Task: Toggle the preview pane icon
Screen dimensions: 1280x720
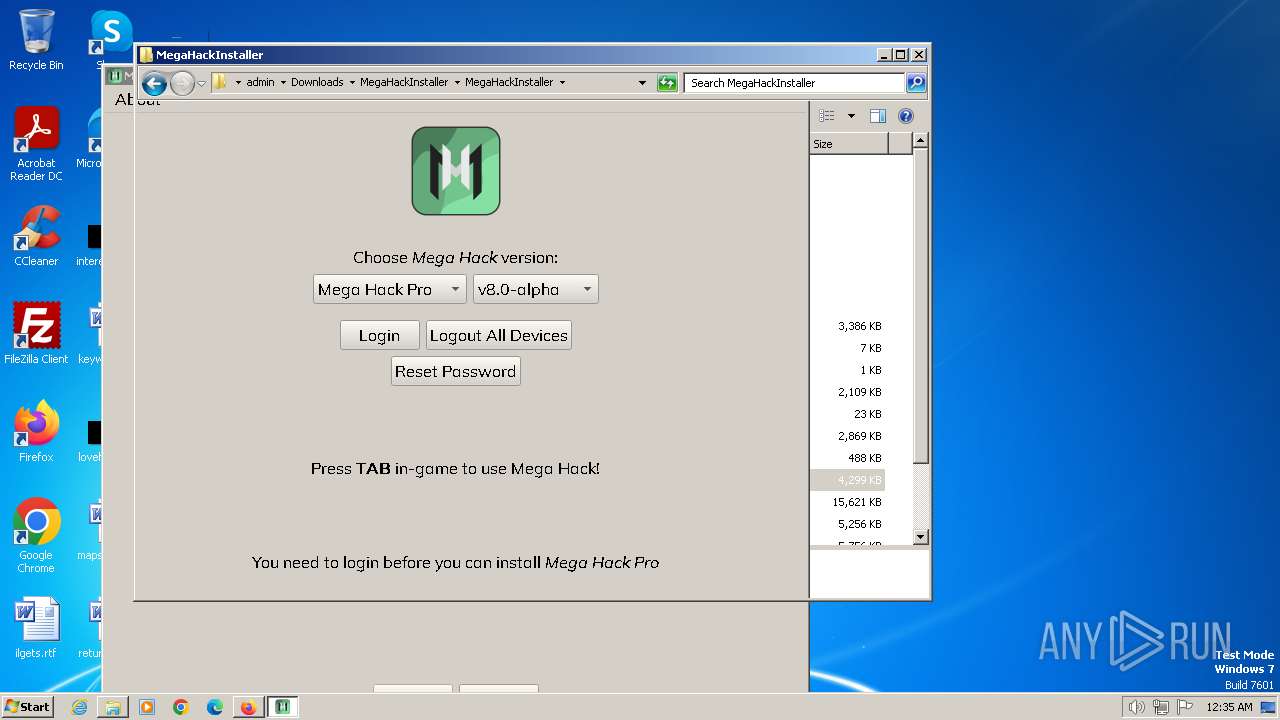Action: click(x=877, y=116)
